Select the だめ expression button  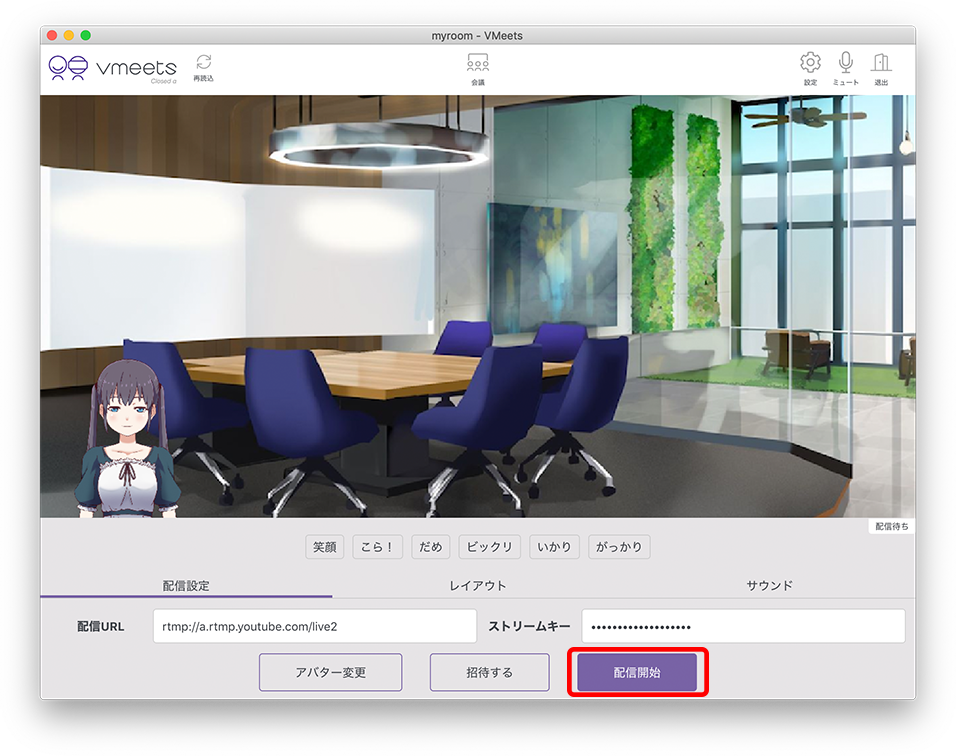pyautogui.click(x=431, y=547)
